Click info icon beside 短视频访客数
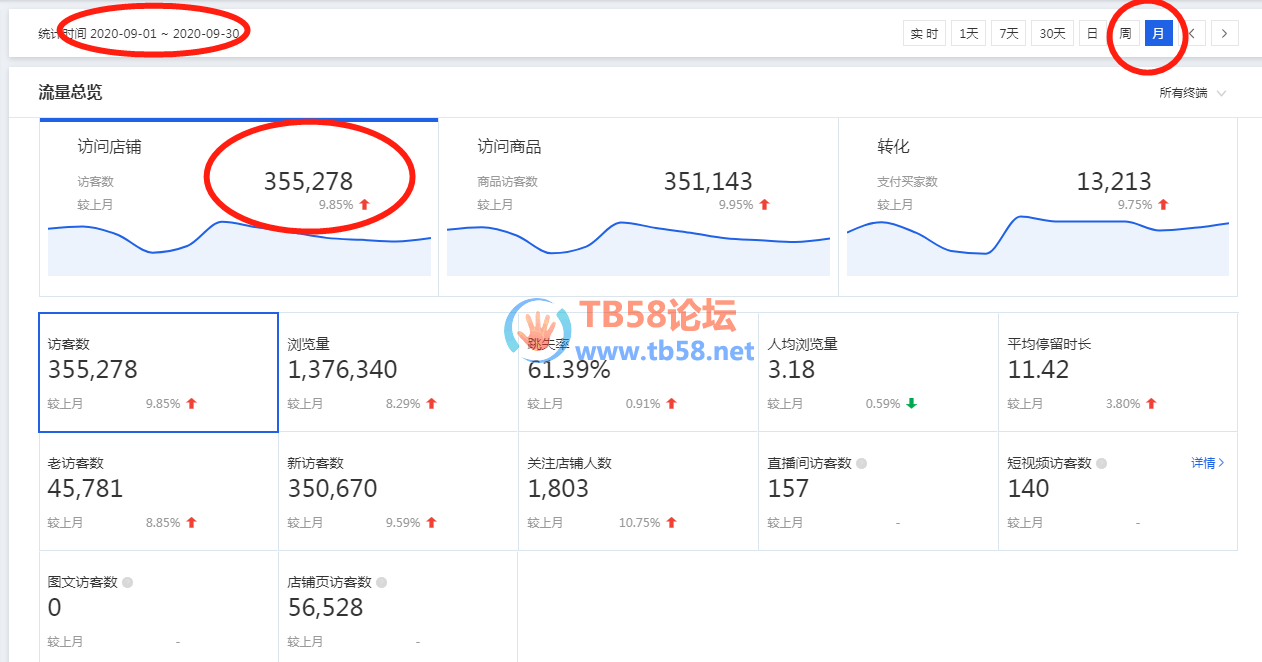Screen dimensions: 1262x662 tap(1102, 464)
